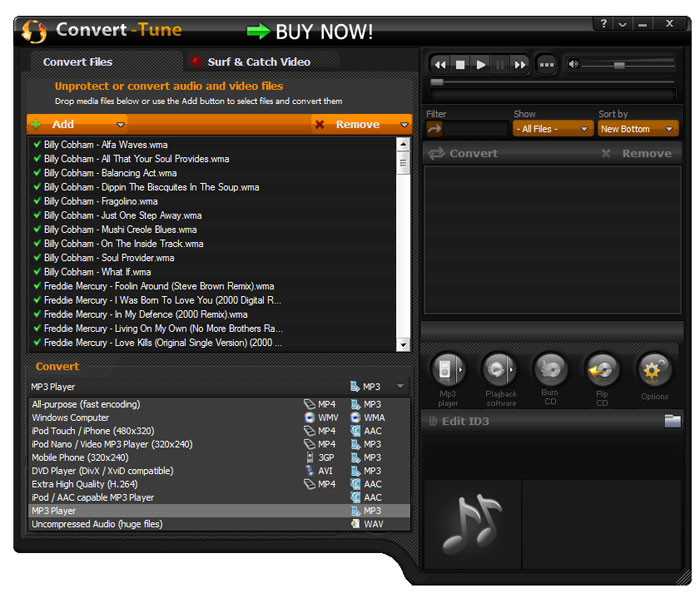Click the file list scroll up arrow
This screenshot has width=700, height=598.
pos(403,144)
